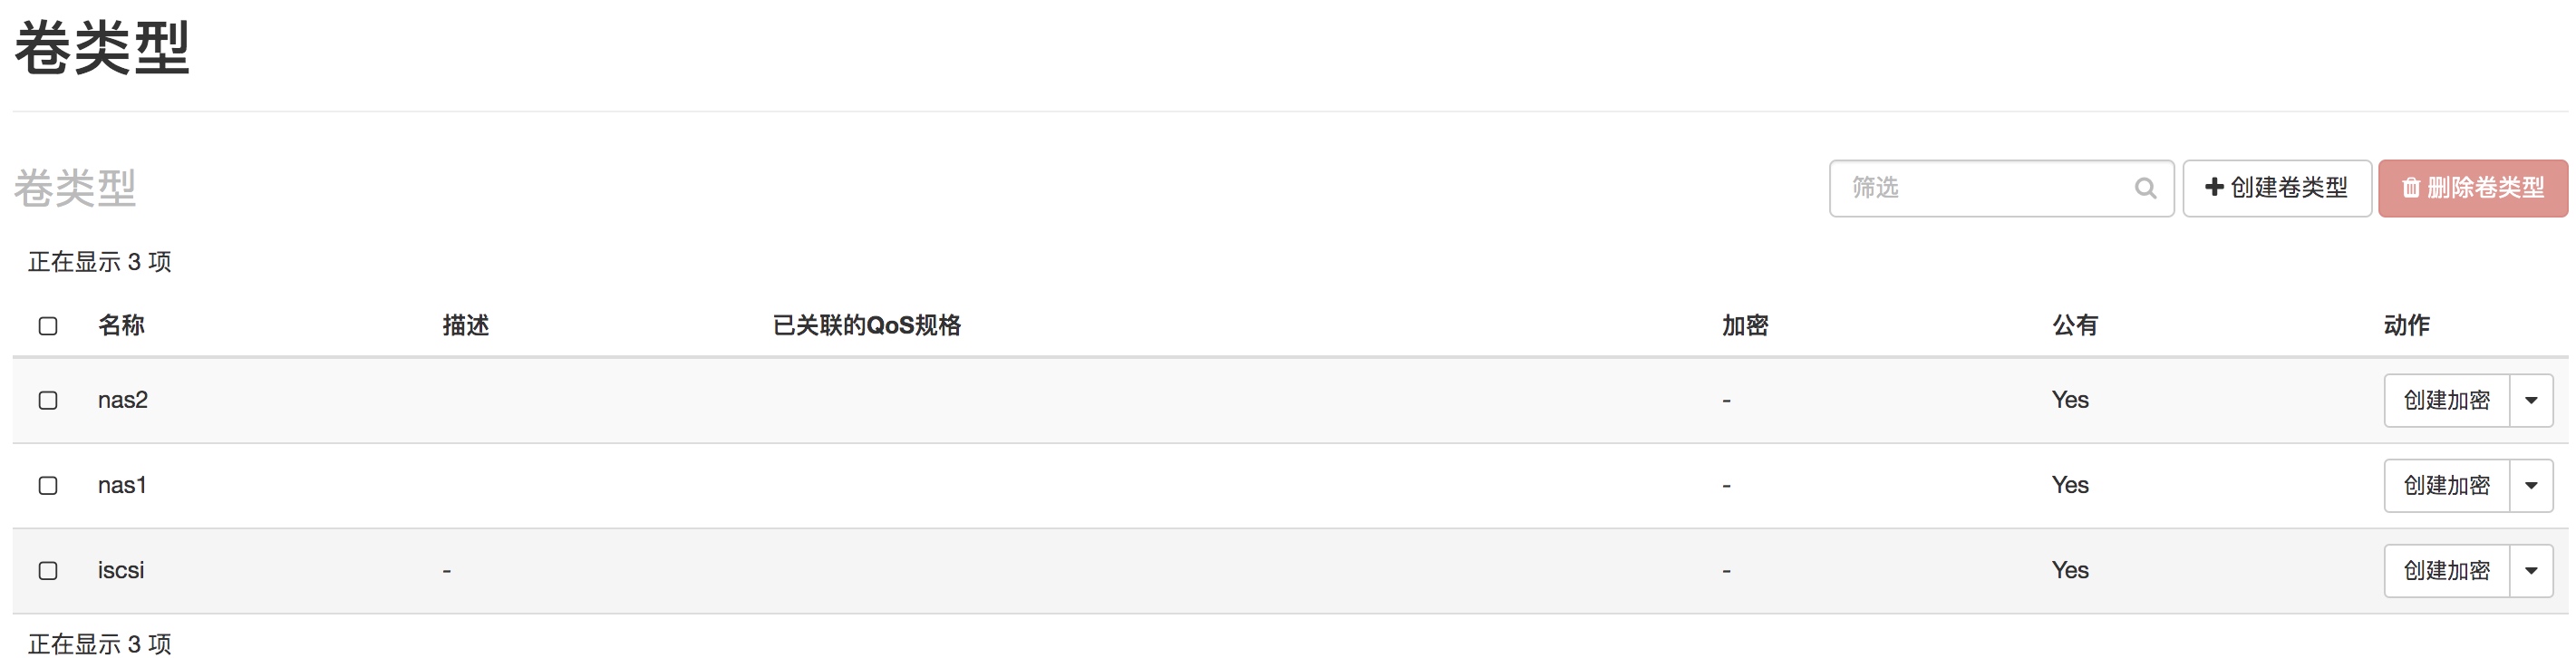Click the 公有 column header

coord(2075,325)
